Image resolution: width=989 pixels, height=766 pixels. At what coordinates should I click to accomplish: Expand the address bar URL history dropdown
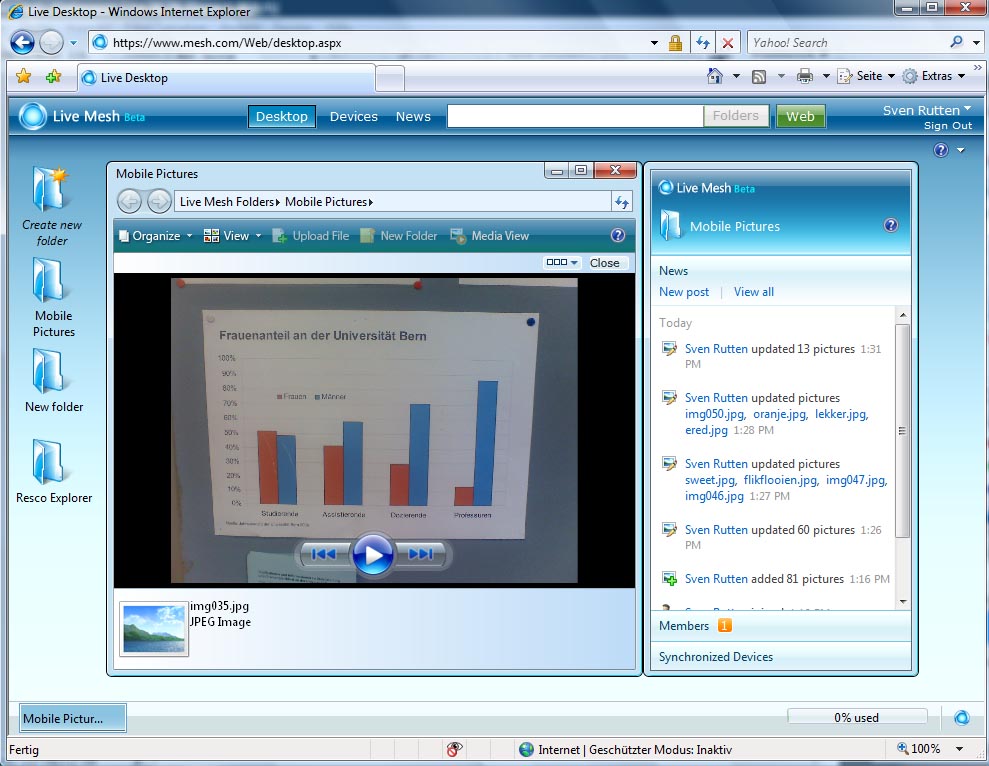pyautogui.click(x=654, y=43)
